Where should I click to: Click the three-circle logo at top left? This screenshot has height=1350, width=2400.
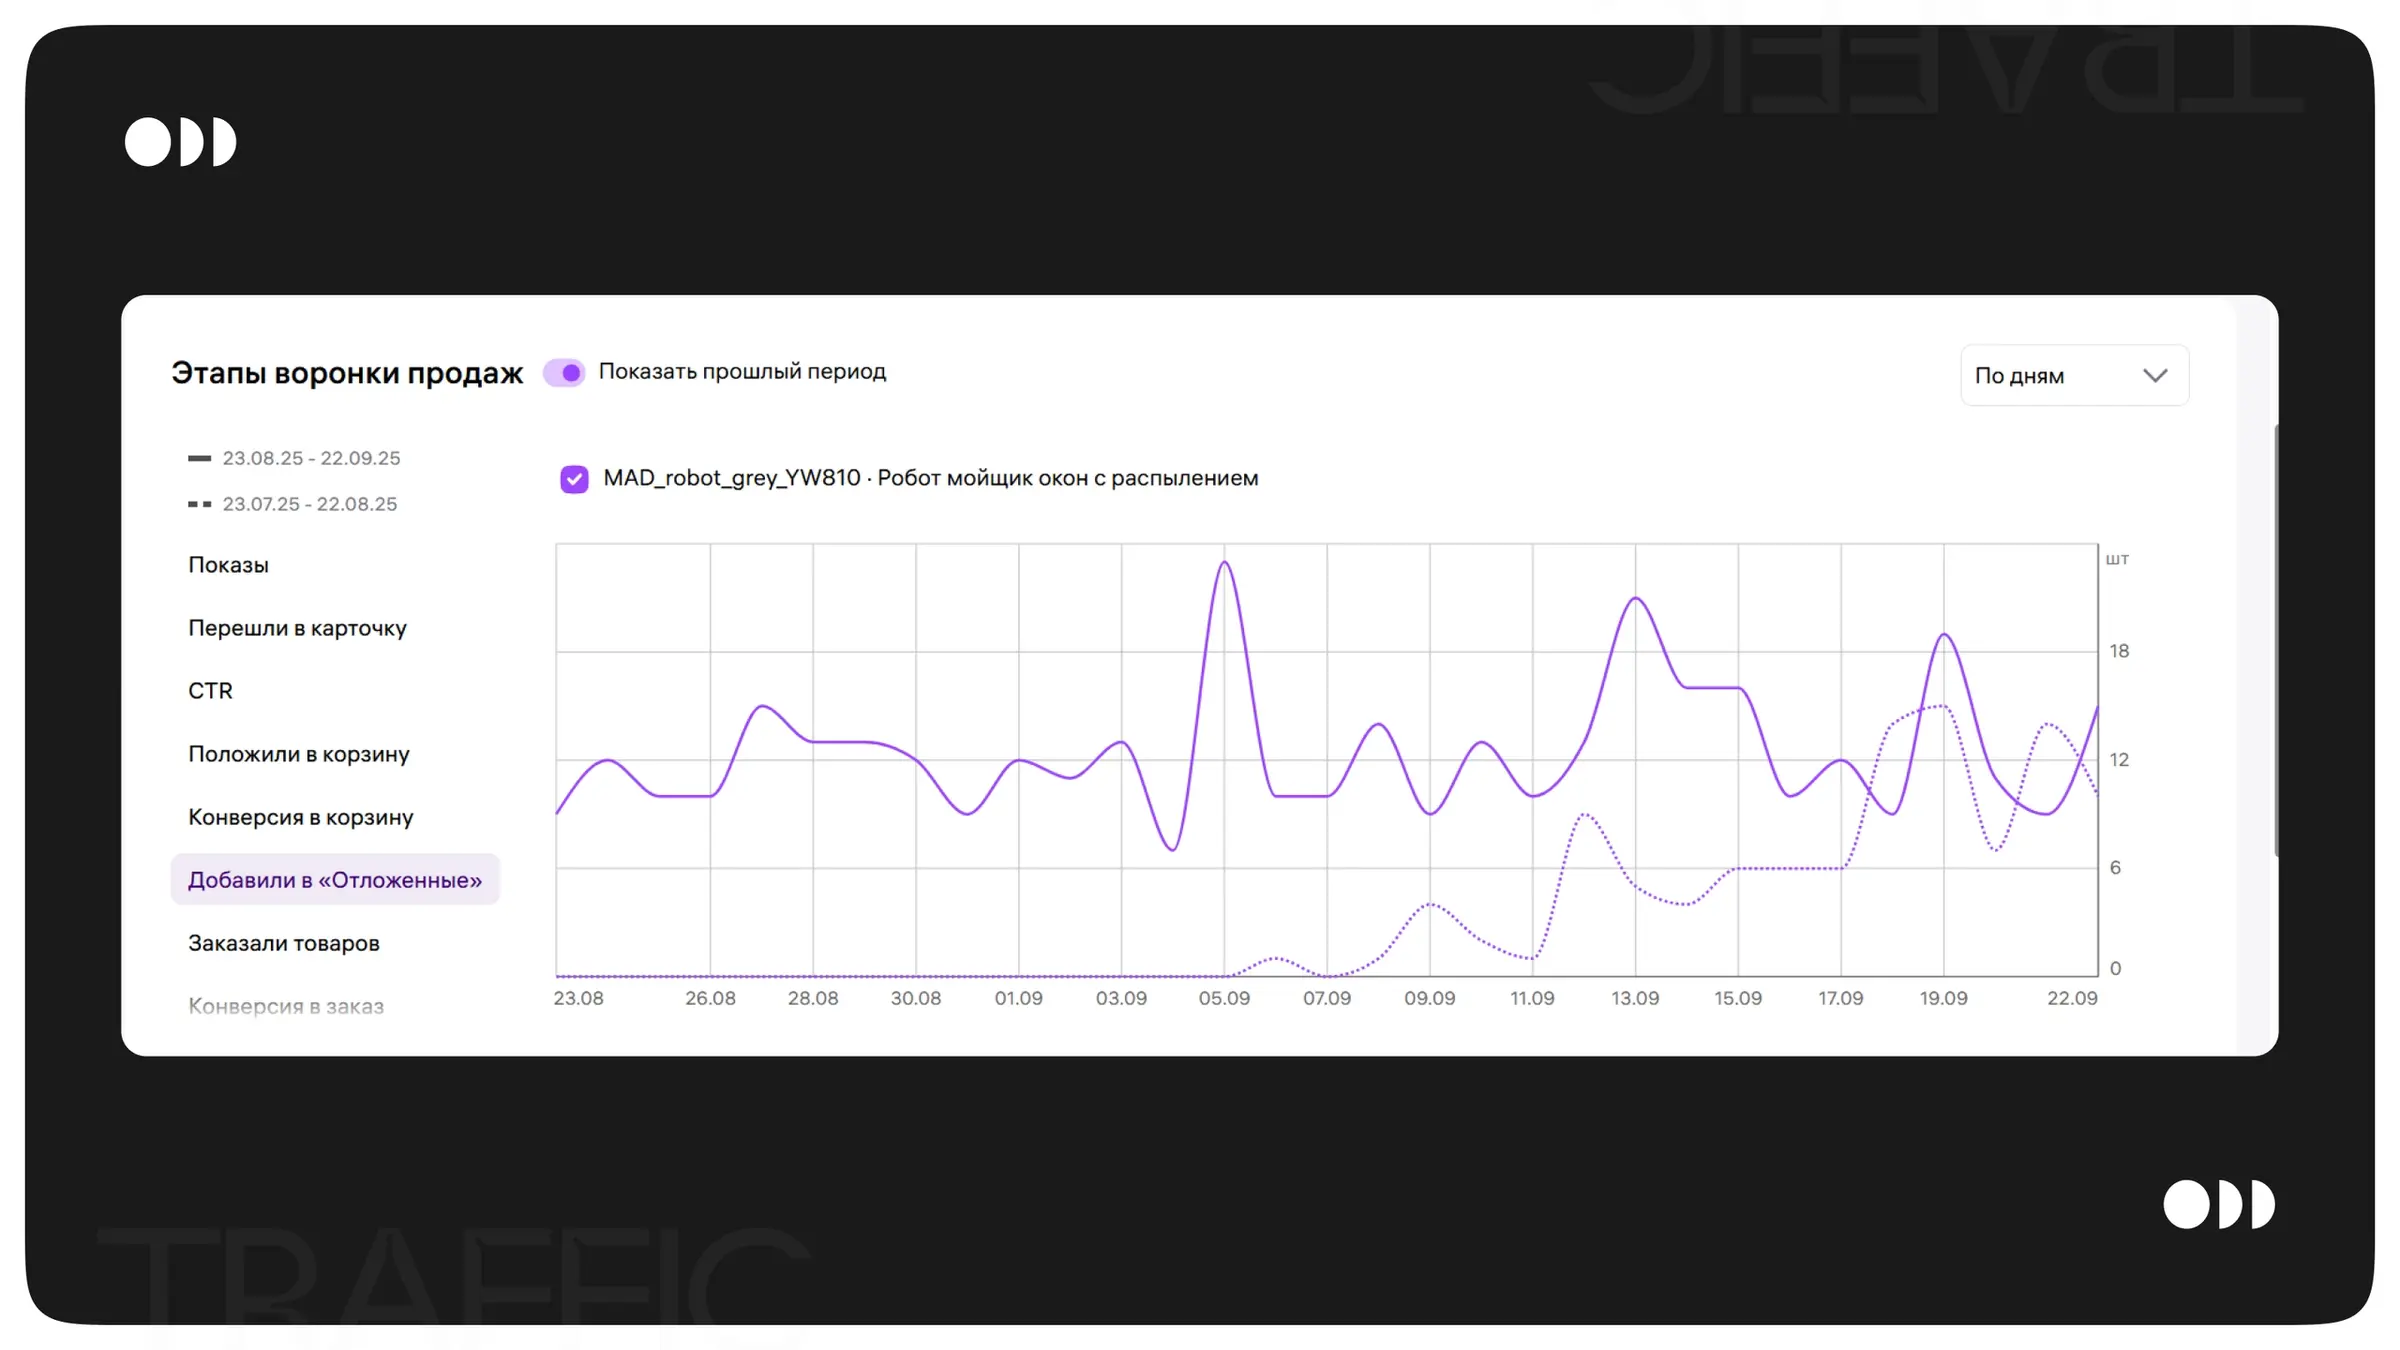(x=180, y=142)
